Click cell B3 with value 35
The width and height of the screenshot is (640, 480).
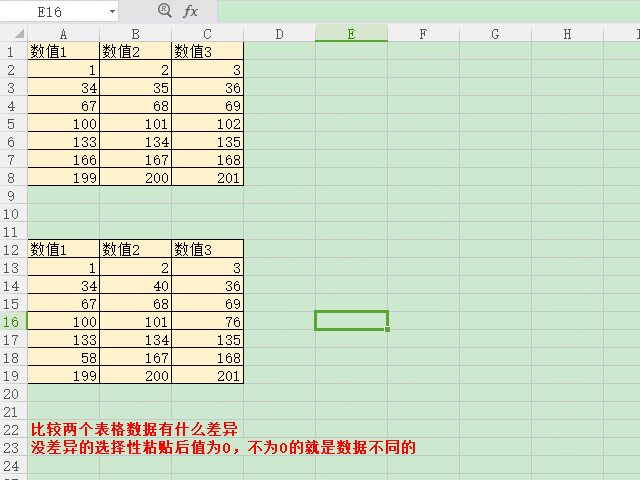136,87
